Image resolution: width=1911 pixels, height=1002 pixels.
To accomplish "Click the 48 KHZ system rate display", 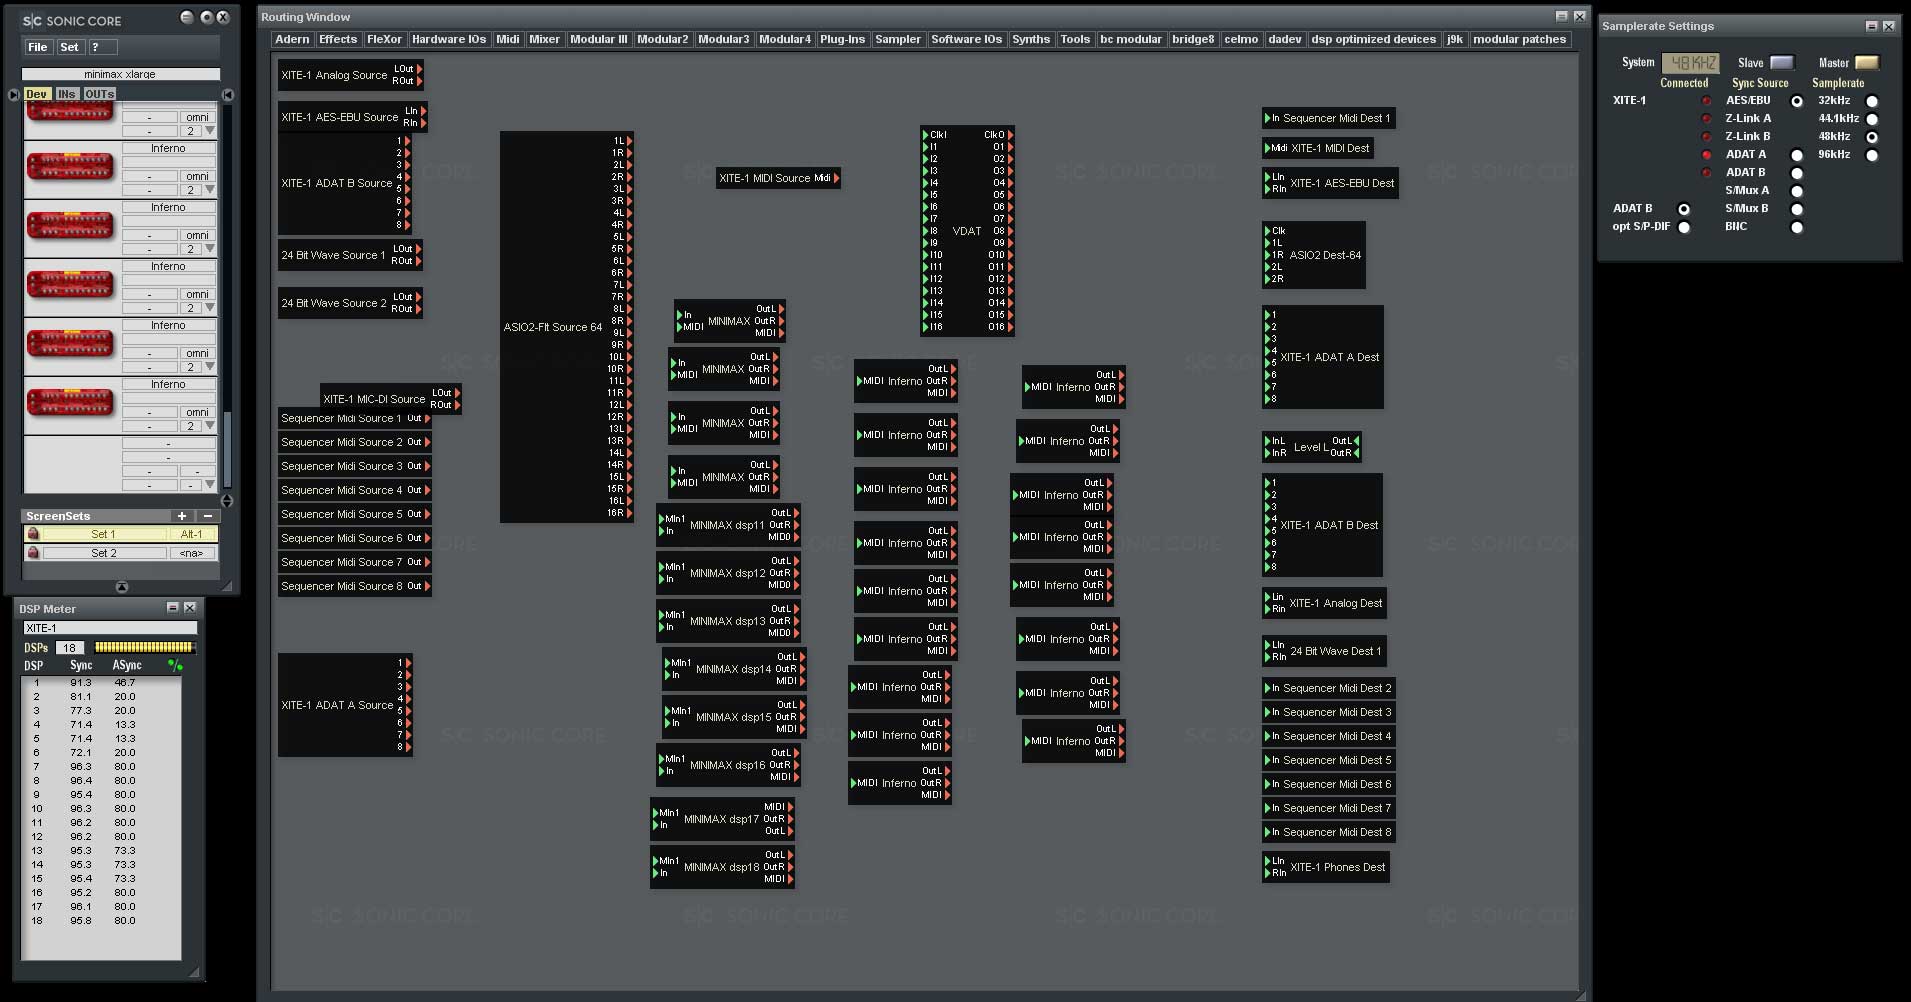I will (x=1690, y=62).
